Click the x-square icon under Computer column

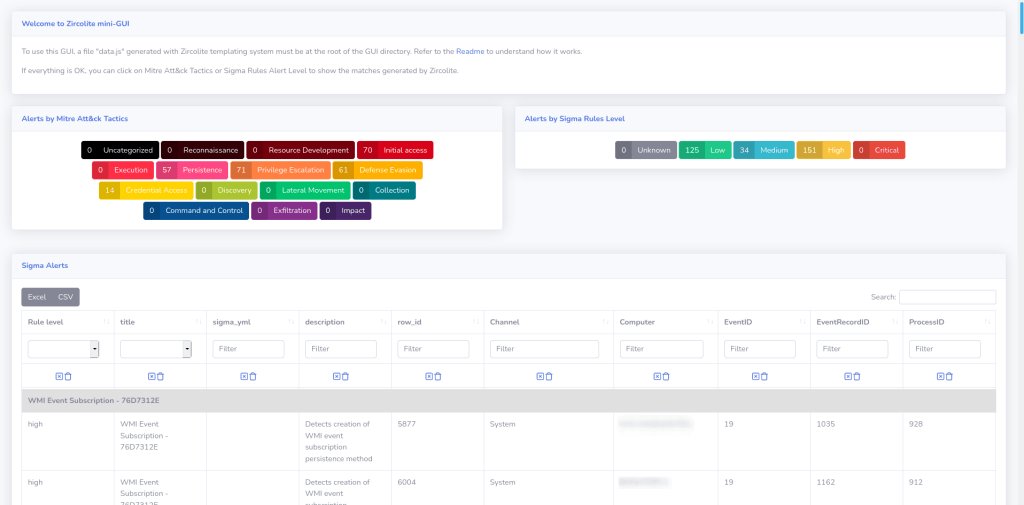point(657,376)
